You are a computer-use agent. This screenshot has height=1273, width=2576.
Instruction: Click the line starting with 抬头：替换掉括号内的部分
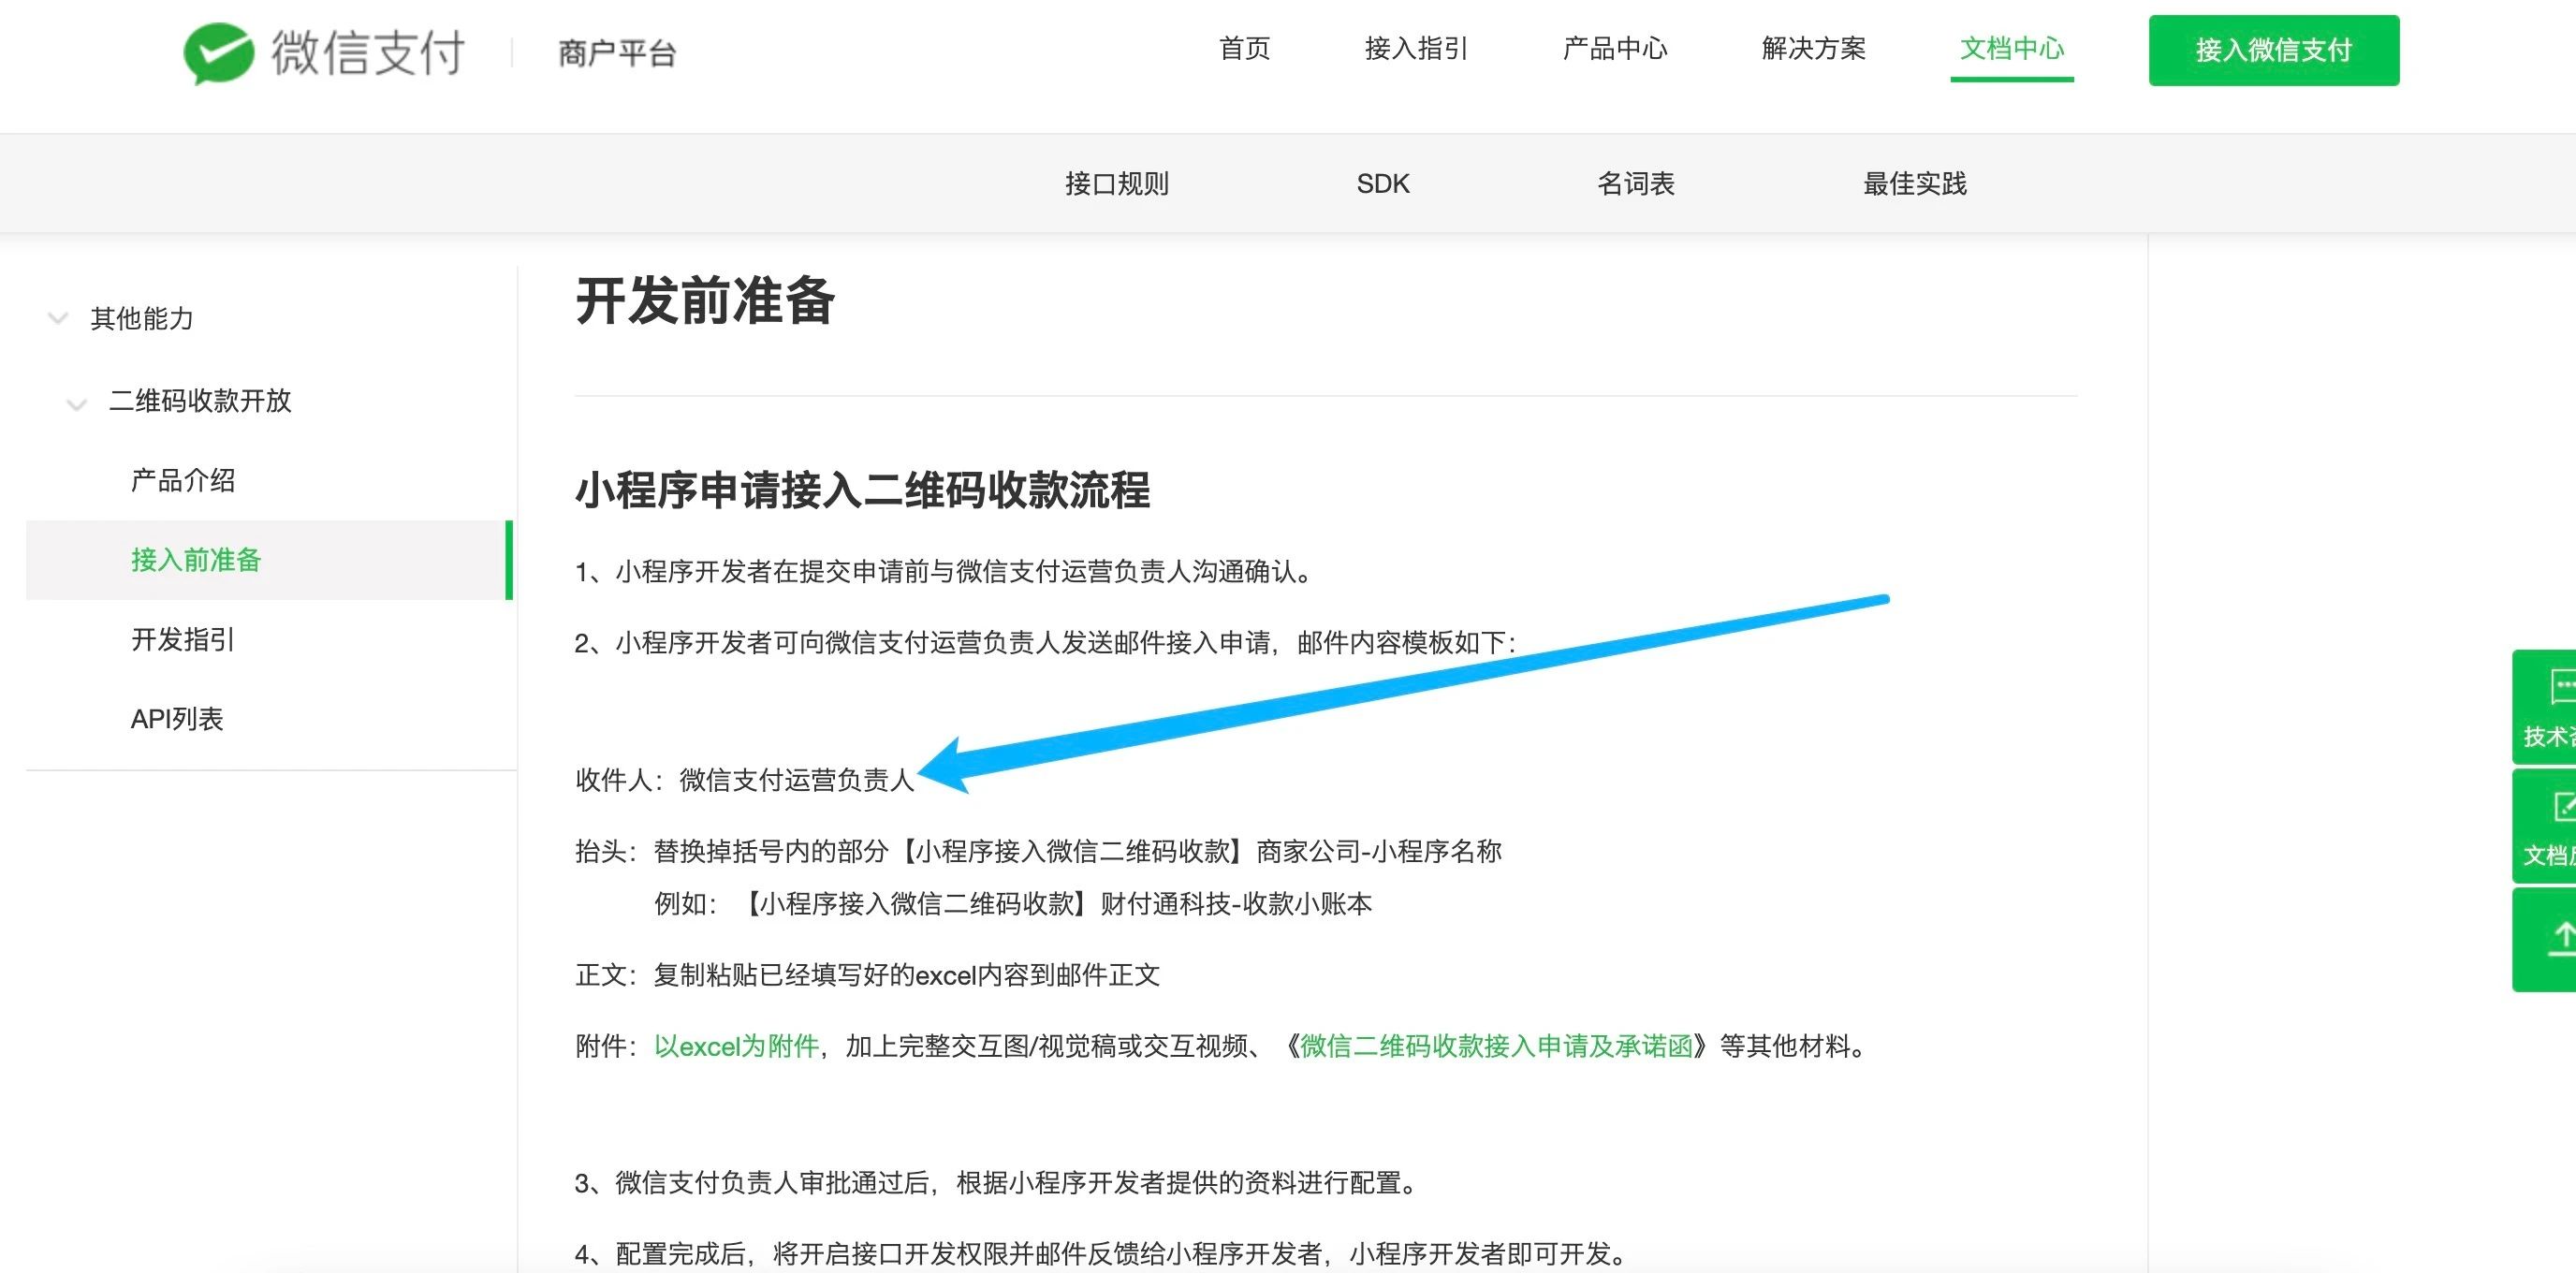click(x=1038, y=851)
